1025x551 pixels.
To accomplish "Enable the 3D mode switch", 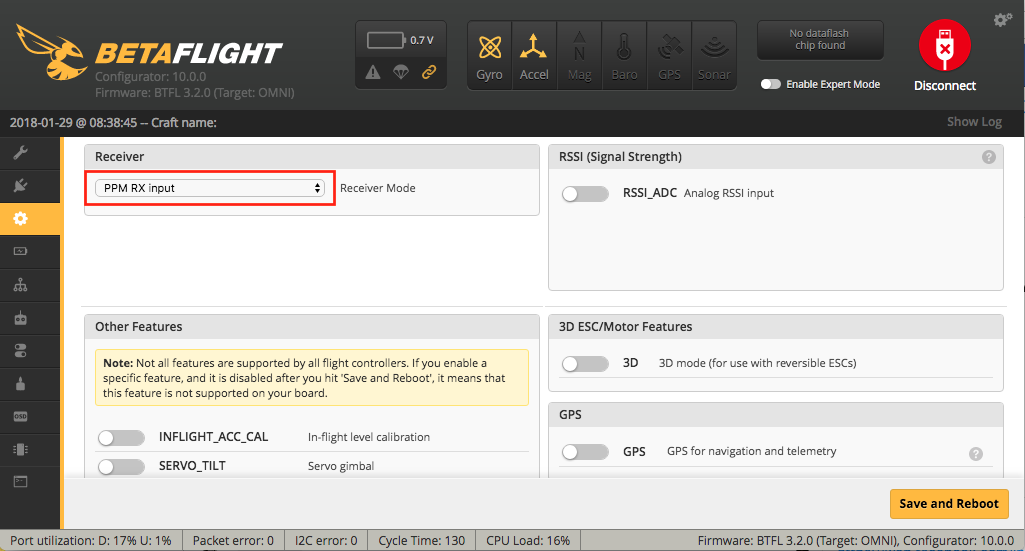I will coord(585,363).
